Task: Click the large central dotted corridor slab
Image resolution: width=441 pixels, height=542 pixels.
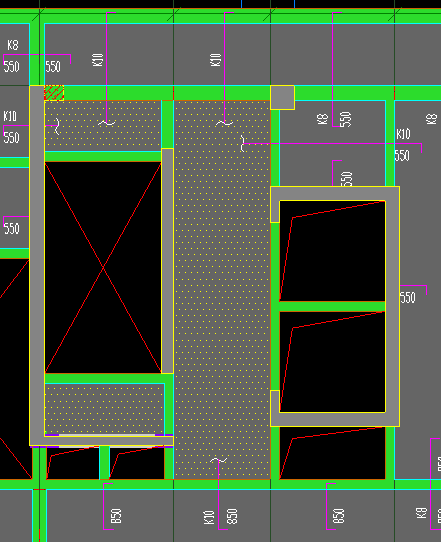Action: coord(222,289)
